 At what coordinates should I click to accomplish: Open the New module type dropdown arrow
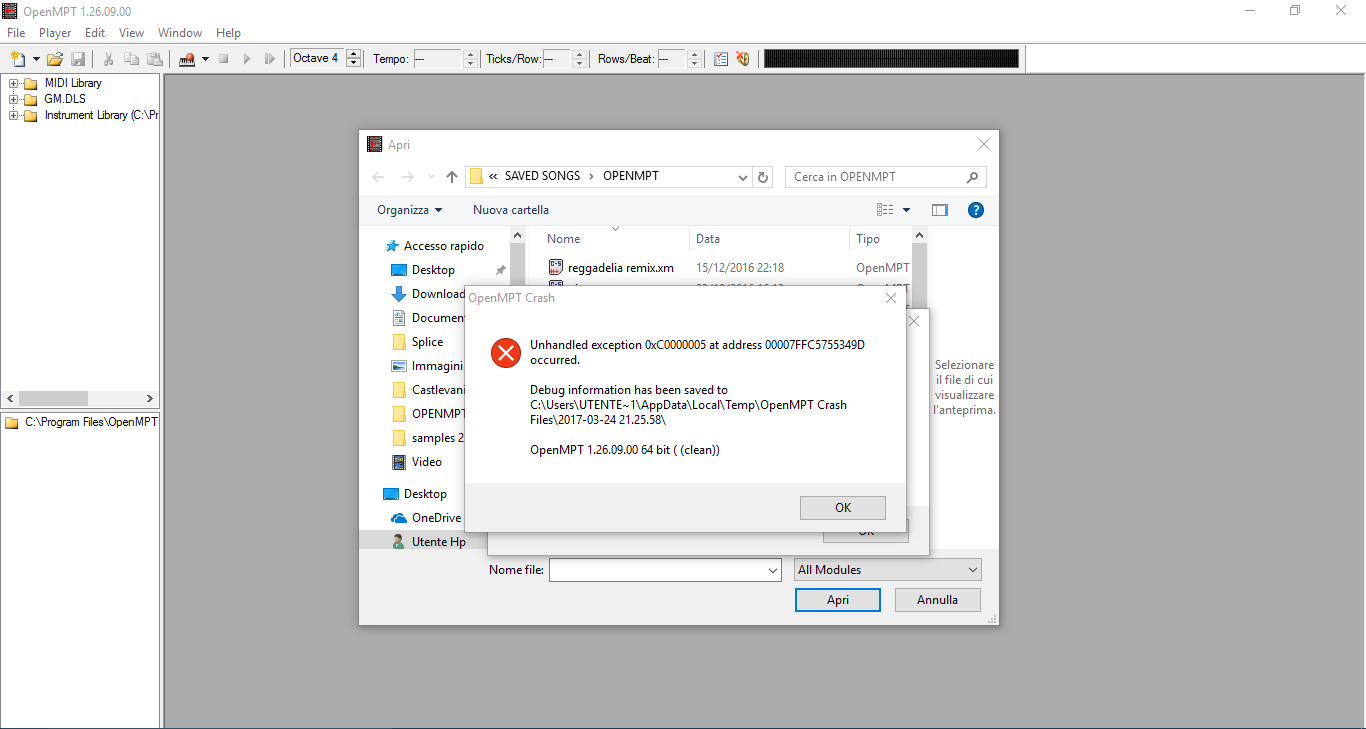click(x=36, y=59)
